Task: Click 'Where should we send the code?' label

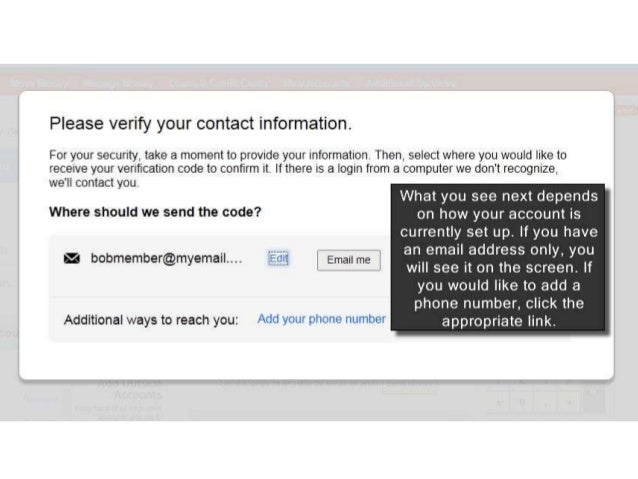Action: [x=155, y=212]
